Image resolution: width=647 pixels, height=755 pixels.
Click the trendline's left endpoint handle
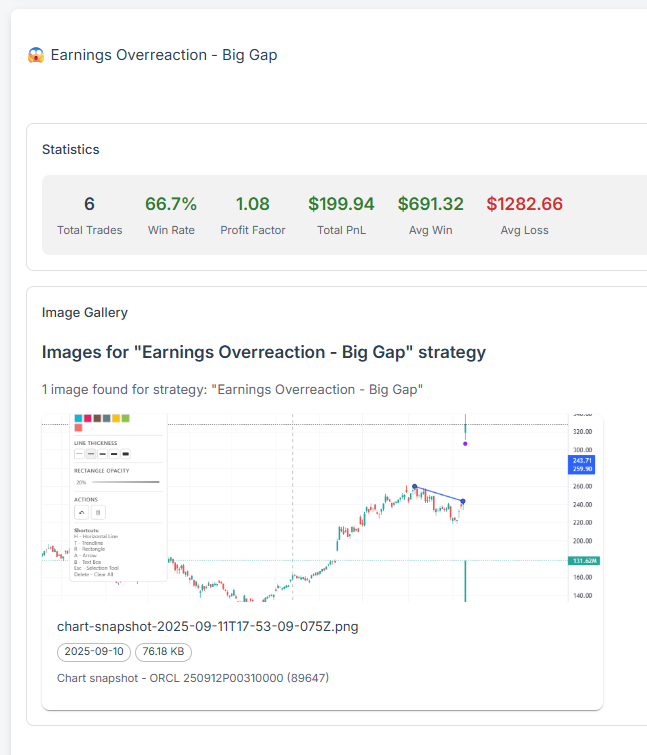point(414,487)
